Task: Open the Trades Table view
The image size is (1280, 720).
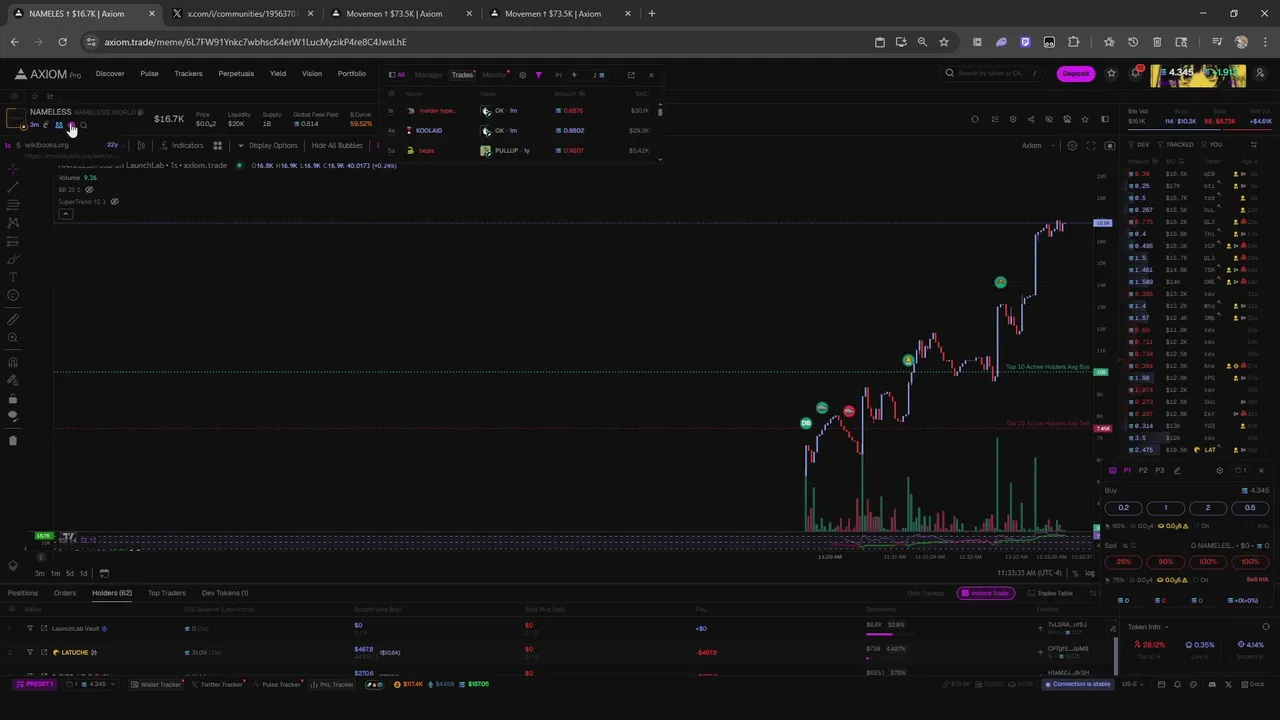Action: pyautogui.click(x=1050, y=593)
